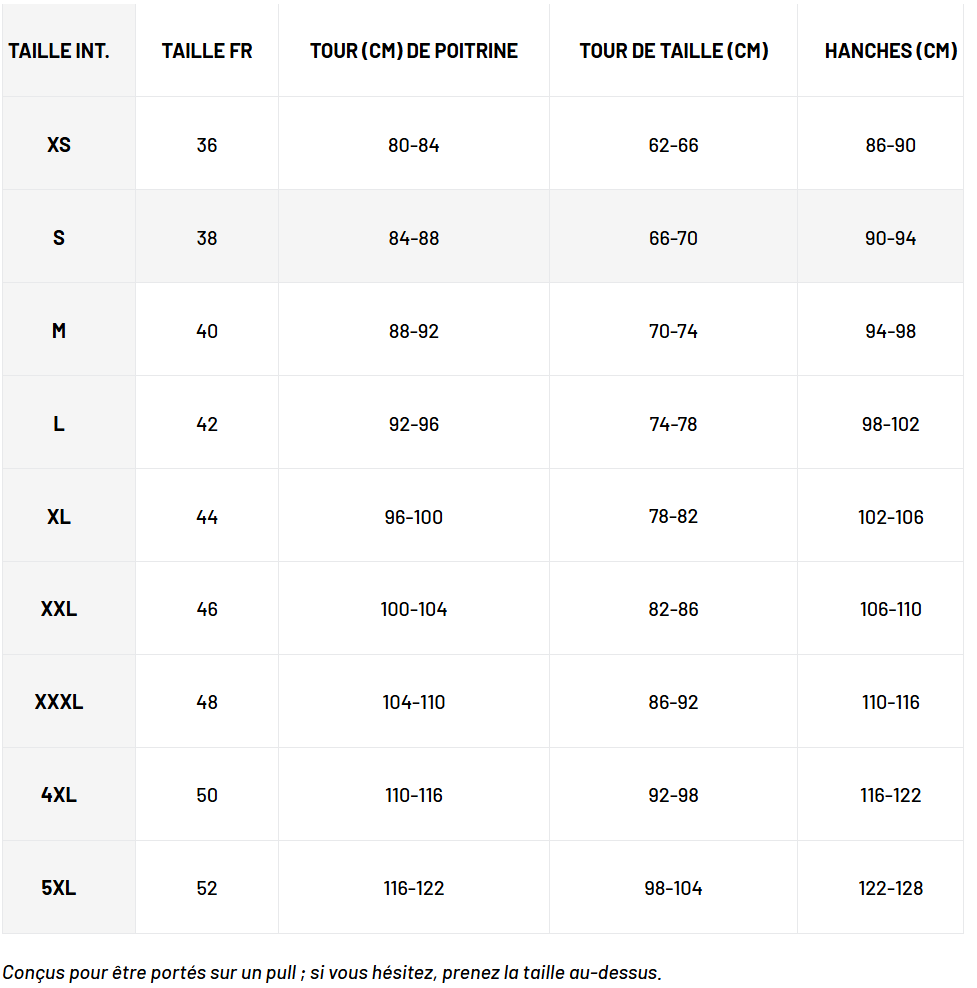Click French size 48 cell
The image size is (977, 988).
[x=207, y=702]
